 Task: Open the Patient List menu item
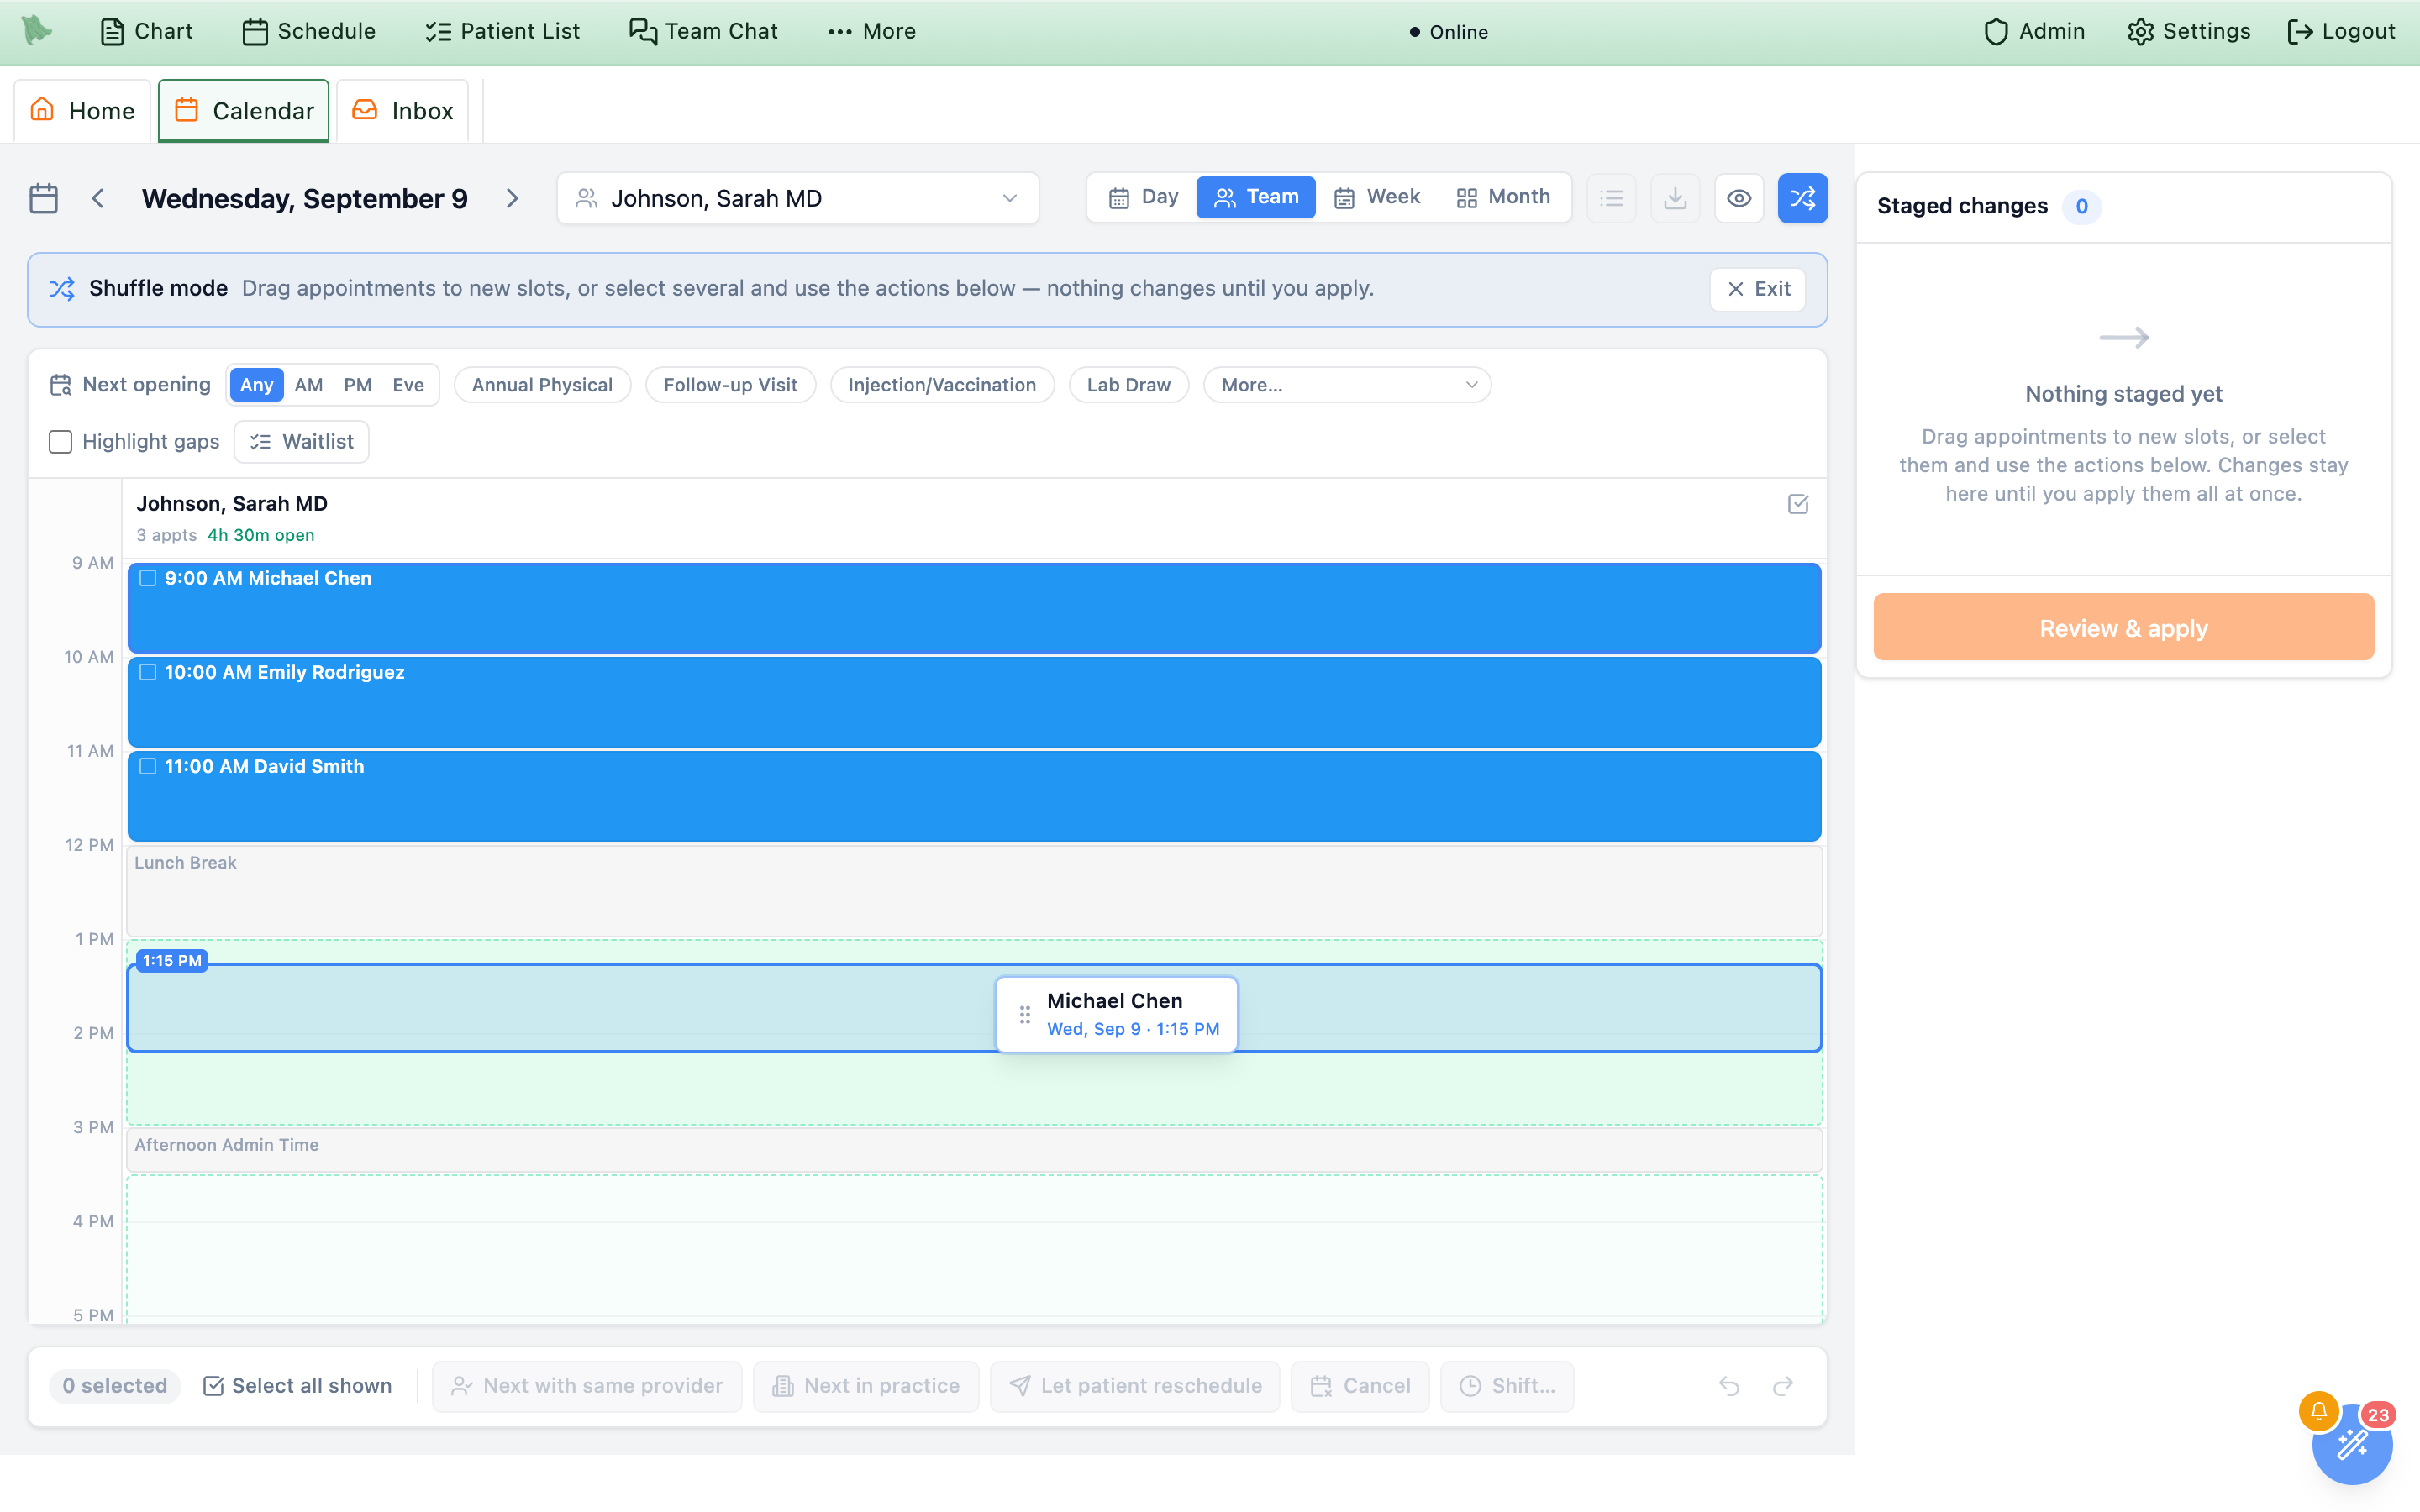(x=502, y=31)
